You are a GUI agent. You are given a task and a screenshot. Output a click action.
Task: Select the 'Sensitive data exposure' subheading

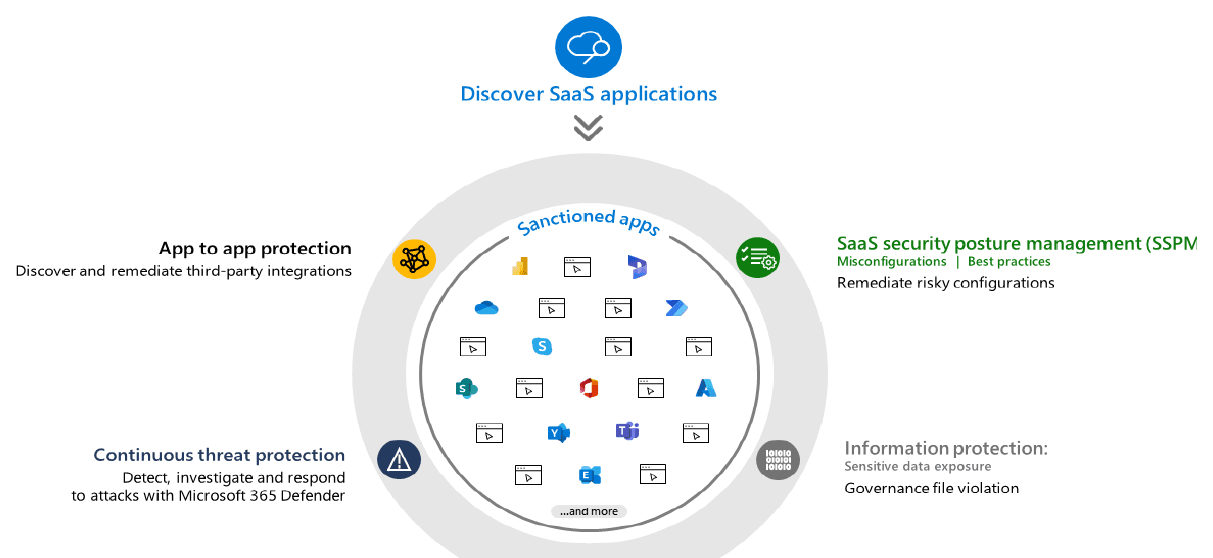coord(918,467)
